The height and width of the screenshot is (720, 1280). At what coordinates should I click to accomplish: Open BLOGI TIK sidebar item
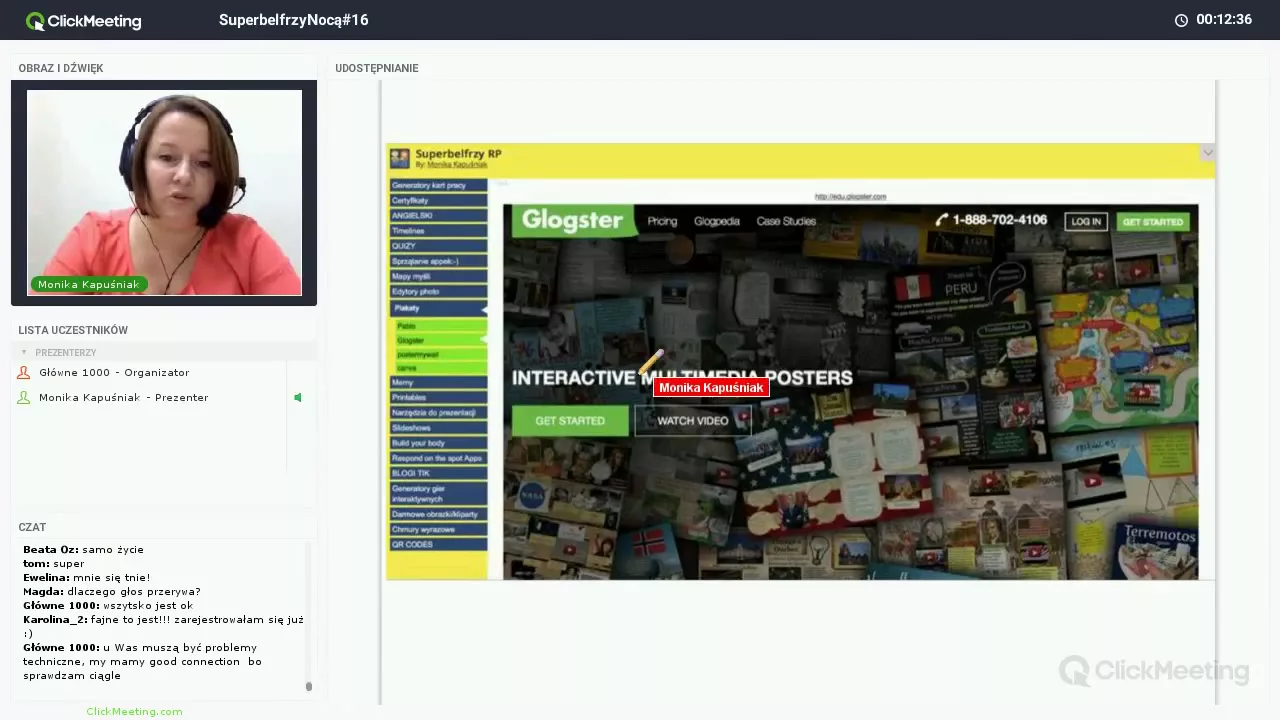point(439,473)
